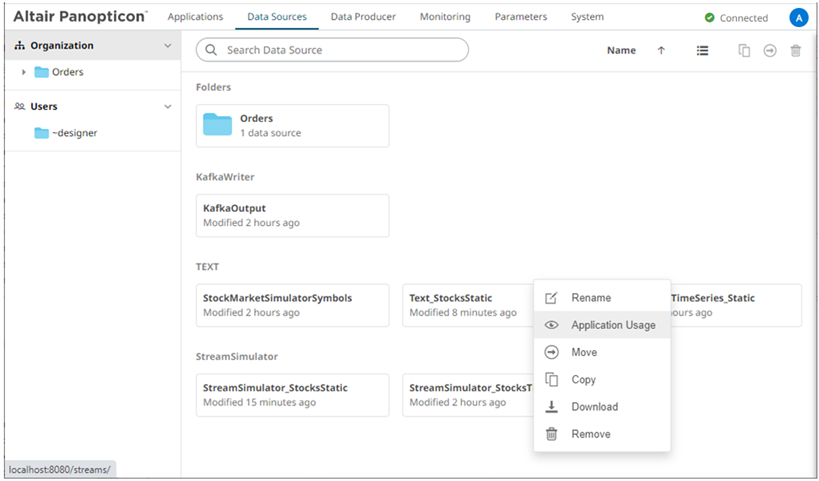The height and width of the screenshot is (481, 819).
Task: Choose Remove from the context menu
Action: coord(590,434)
